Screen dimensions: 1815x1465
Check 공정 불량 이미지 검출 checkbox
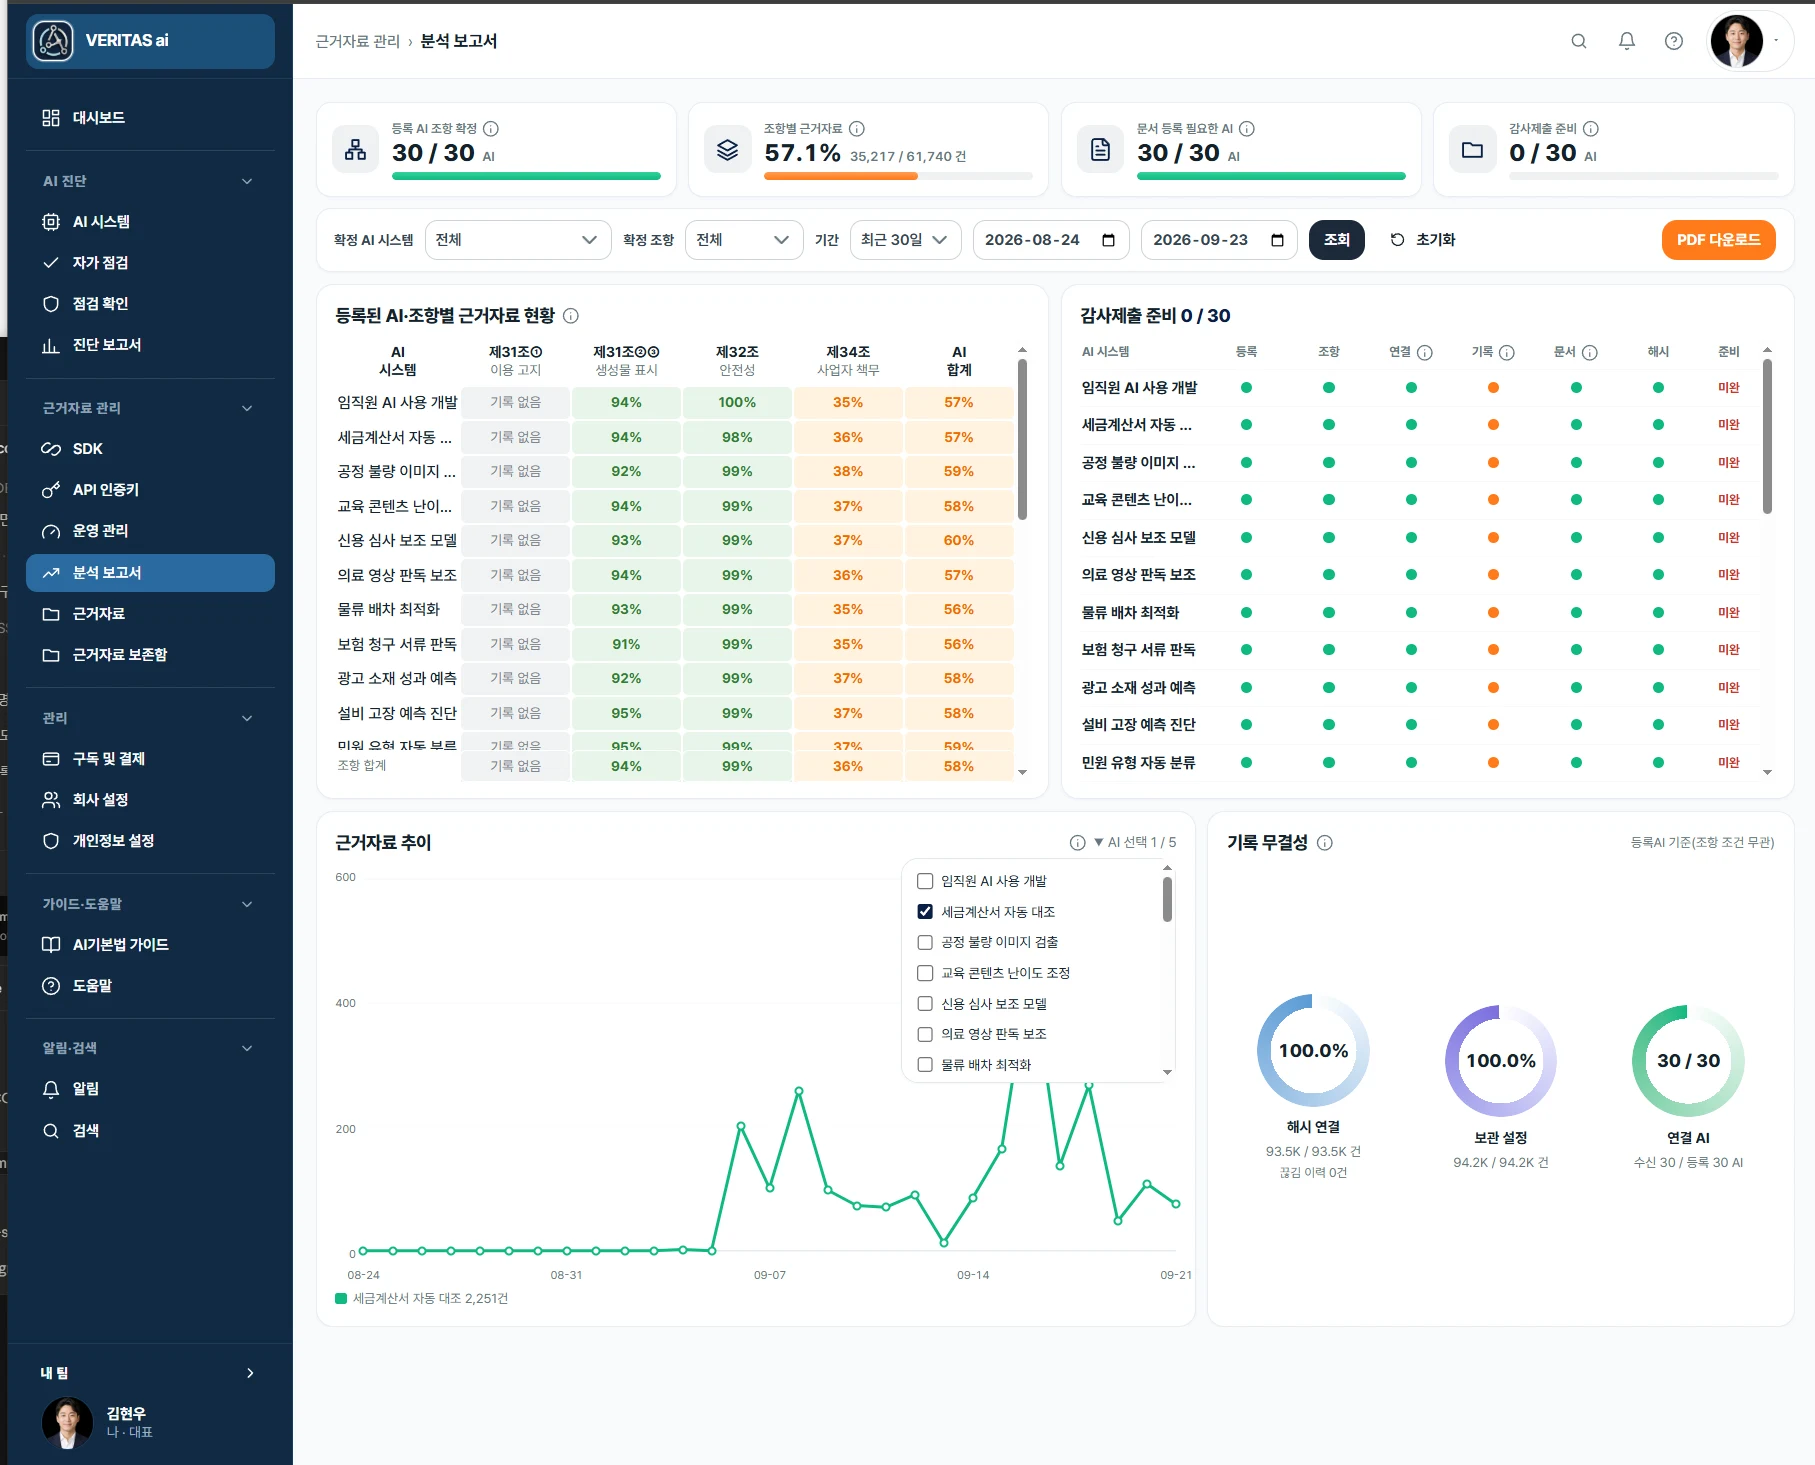click(x=925, y=942)
